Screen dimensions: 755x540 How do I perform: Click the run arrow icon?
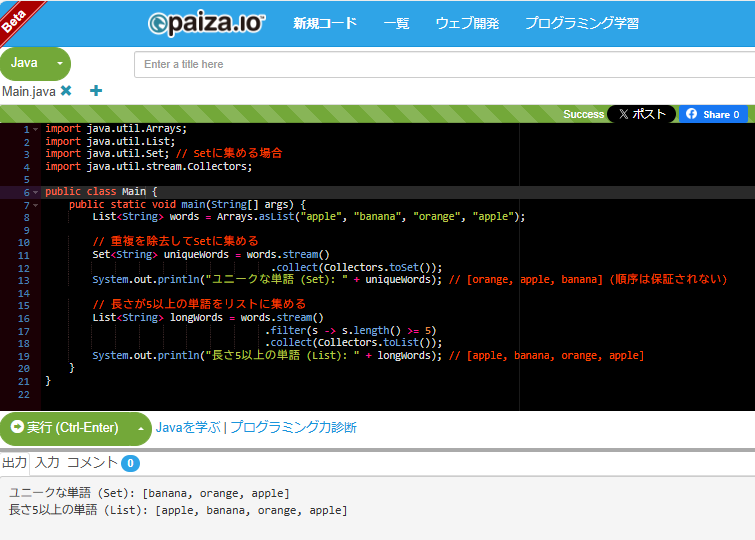point(16,428)
